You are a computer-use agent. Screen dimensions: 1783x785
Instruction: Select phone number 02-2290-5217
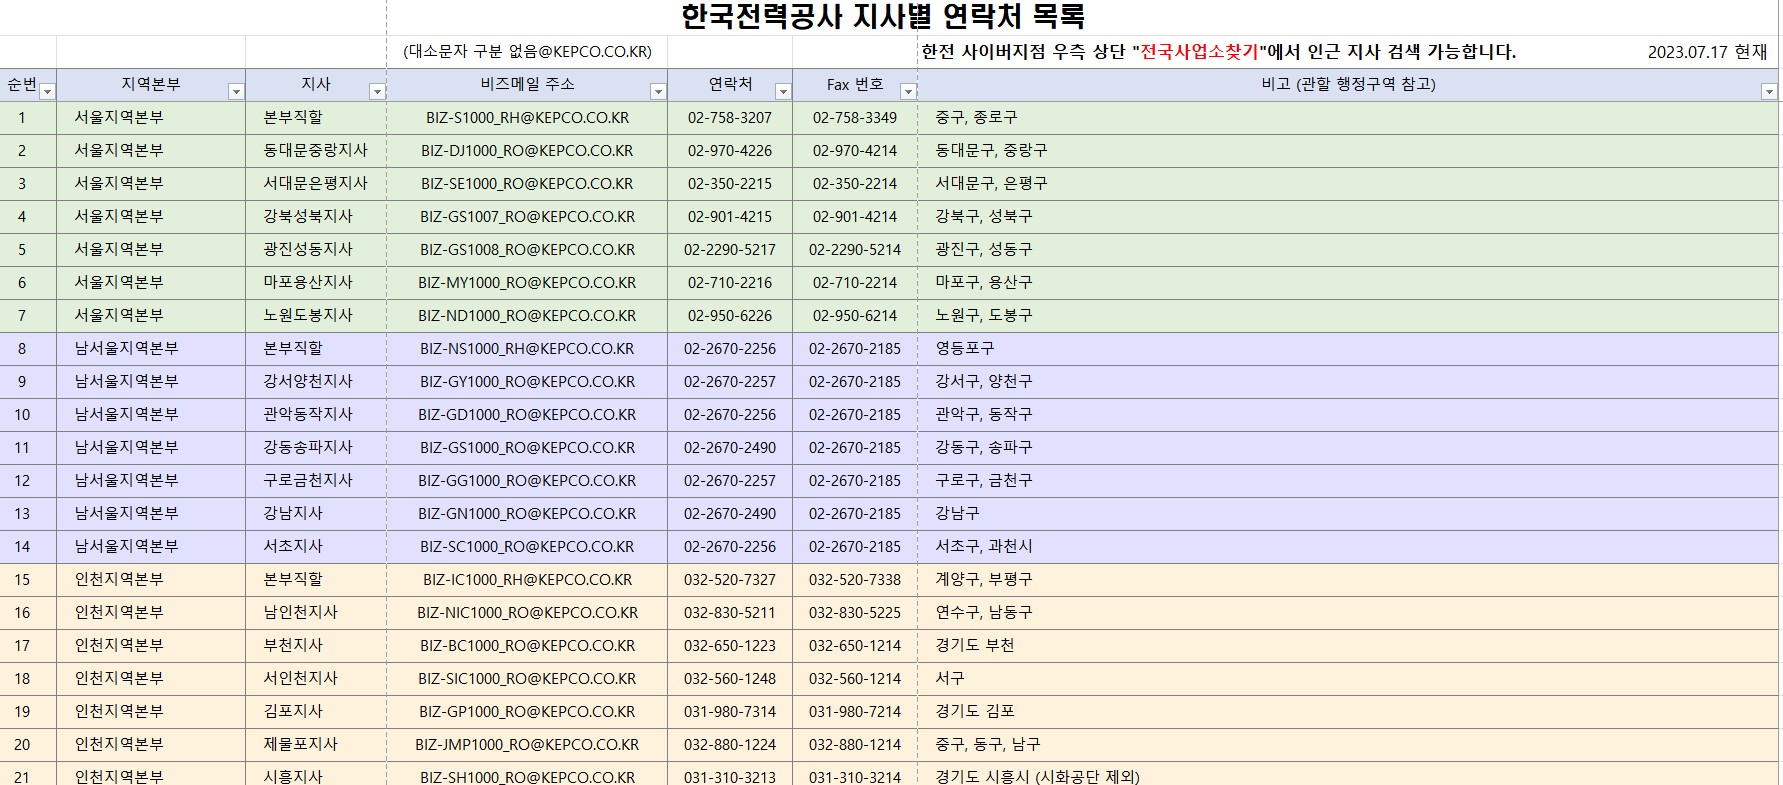(730, 250)
